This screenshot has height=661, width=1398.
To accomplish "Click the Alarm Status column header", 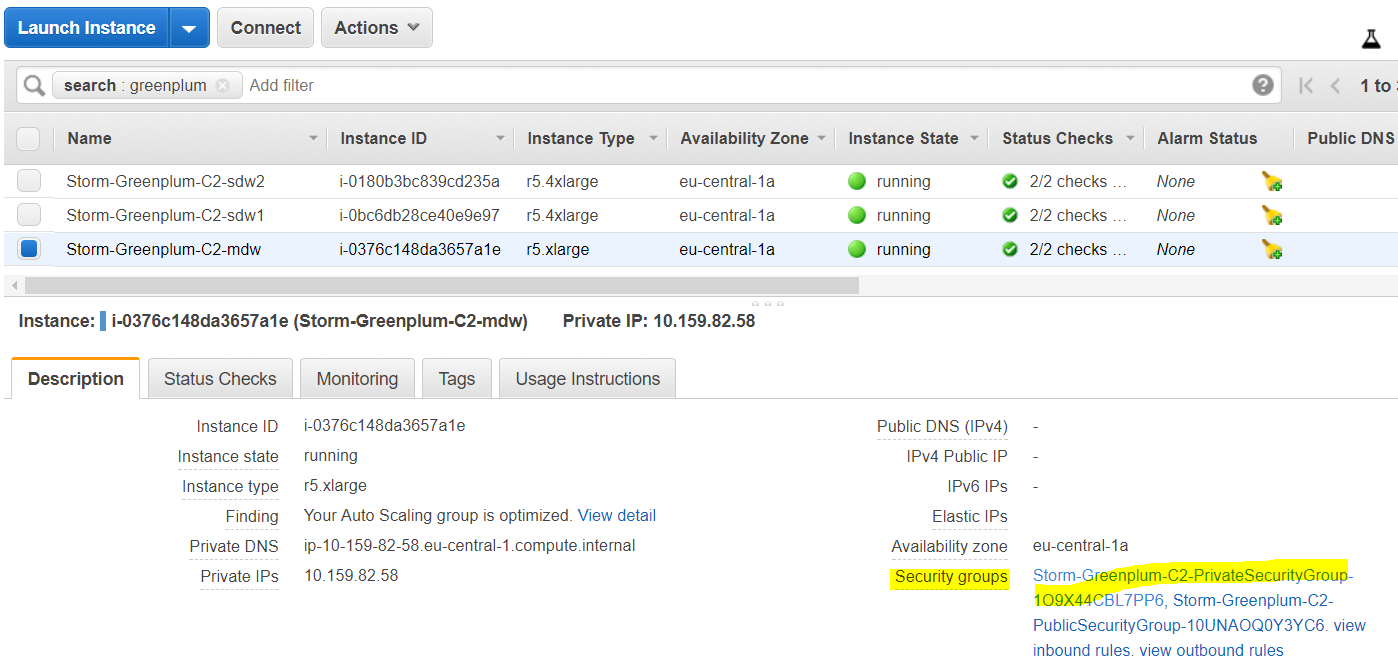I will click(x=1207, y=138).
